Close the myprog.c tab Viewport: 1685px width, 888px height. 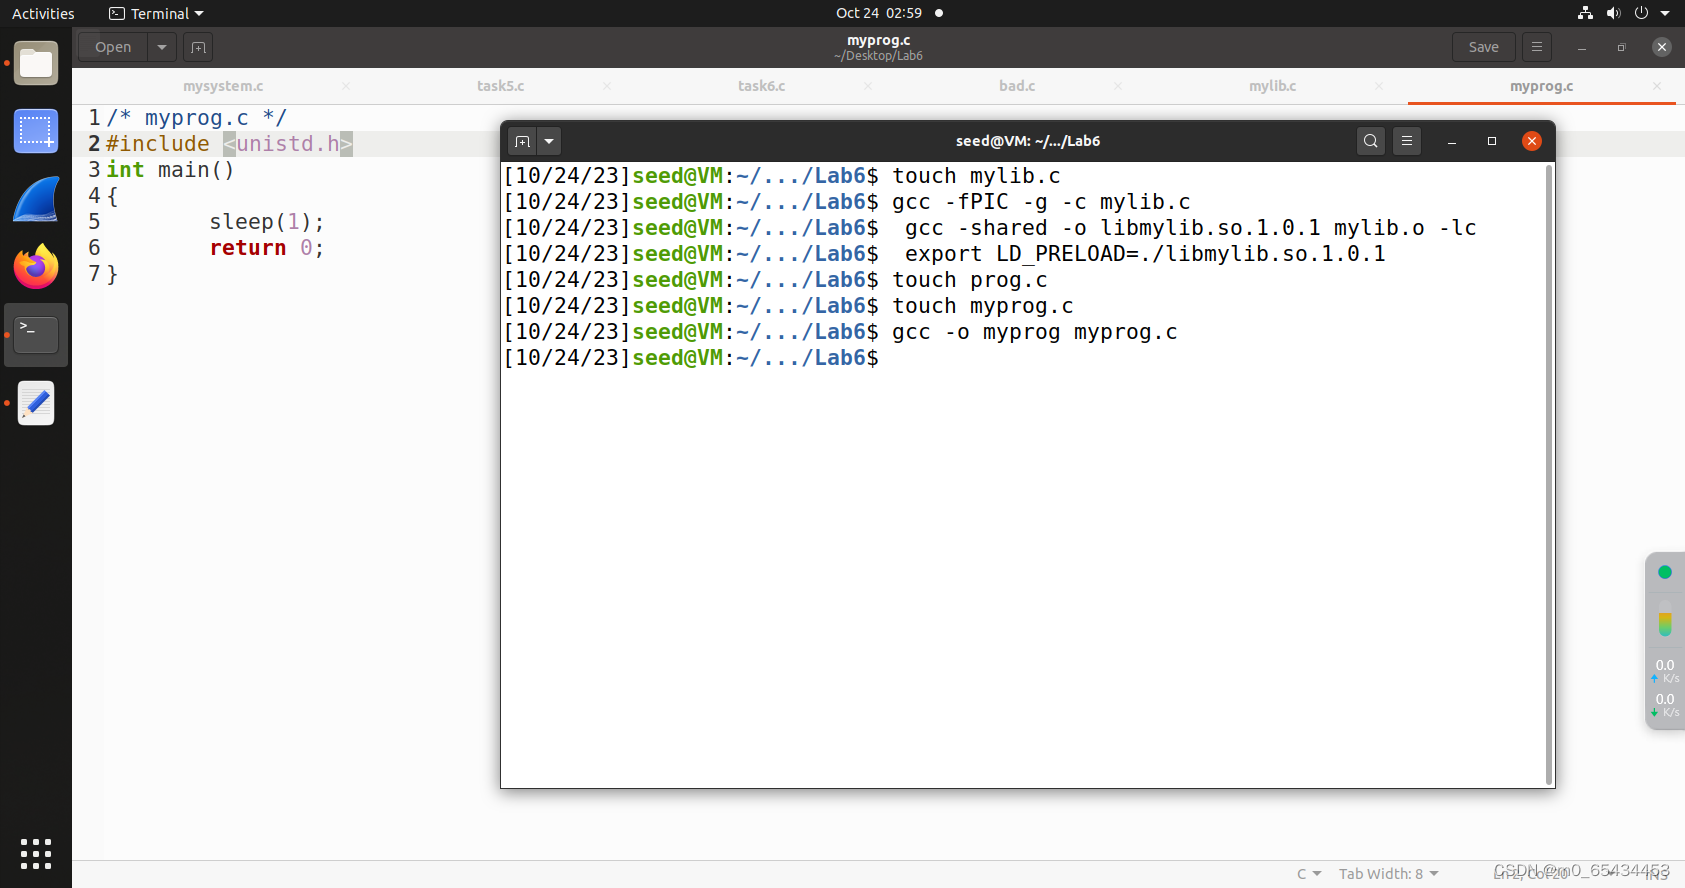1657,86
